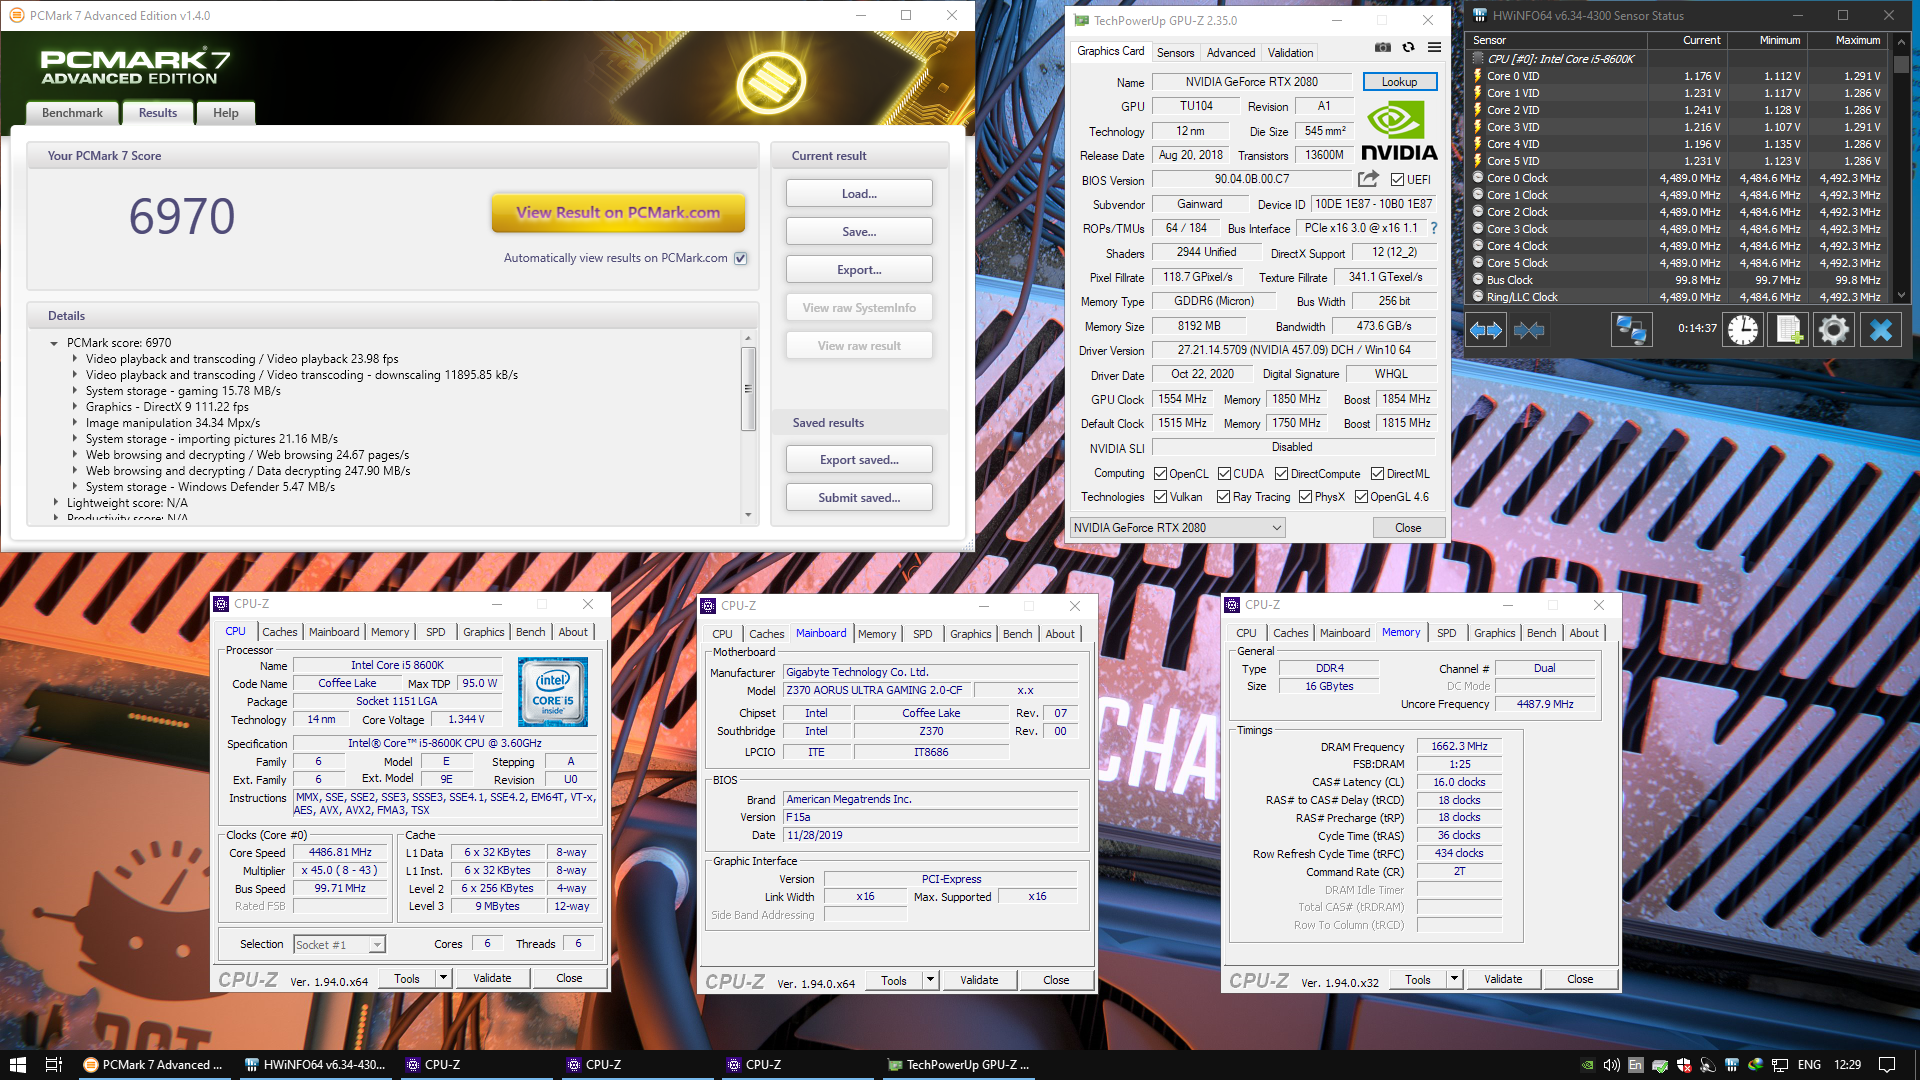Click network tray icon
Viewport: 1920px width, 1080px height.
point(1780,1065)
